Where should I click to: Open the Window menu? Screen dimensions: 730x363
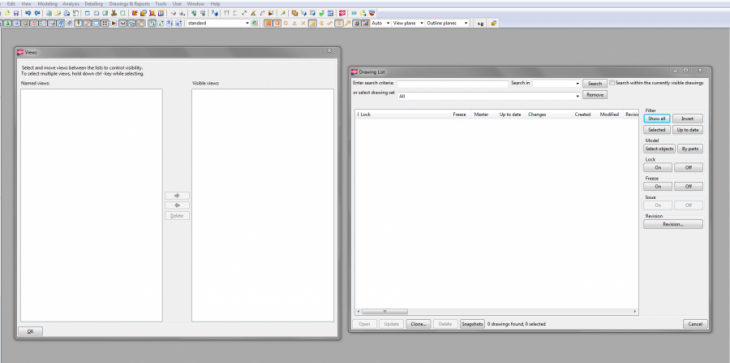(195, 4)
